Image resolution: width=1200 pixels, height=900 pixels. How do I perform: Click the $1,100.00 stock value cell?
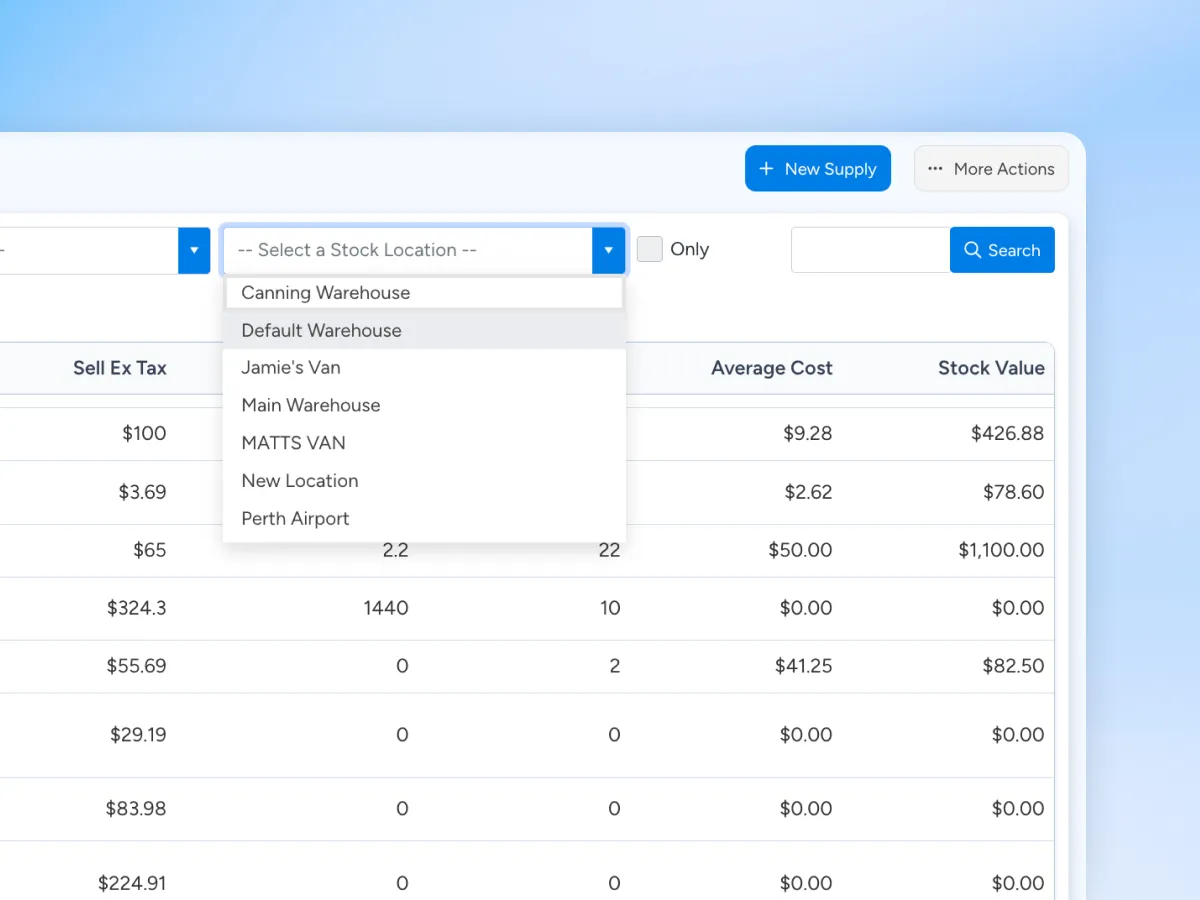1001,550
